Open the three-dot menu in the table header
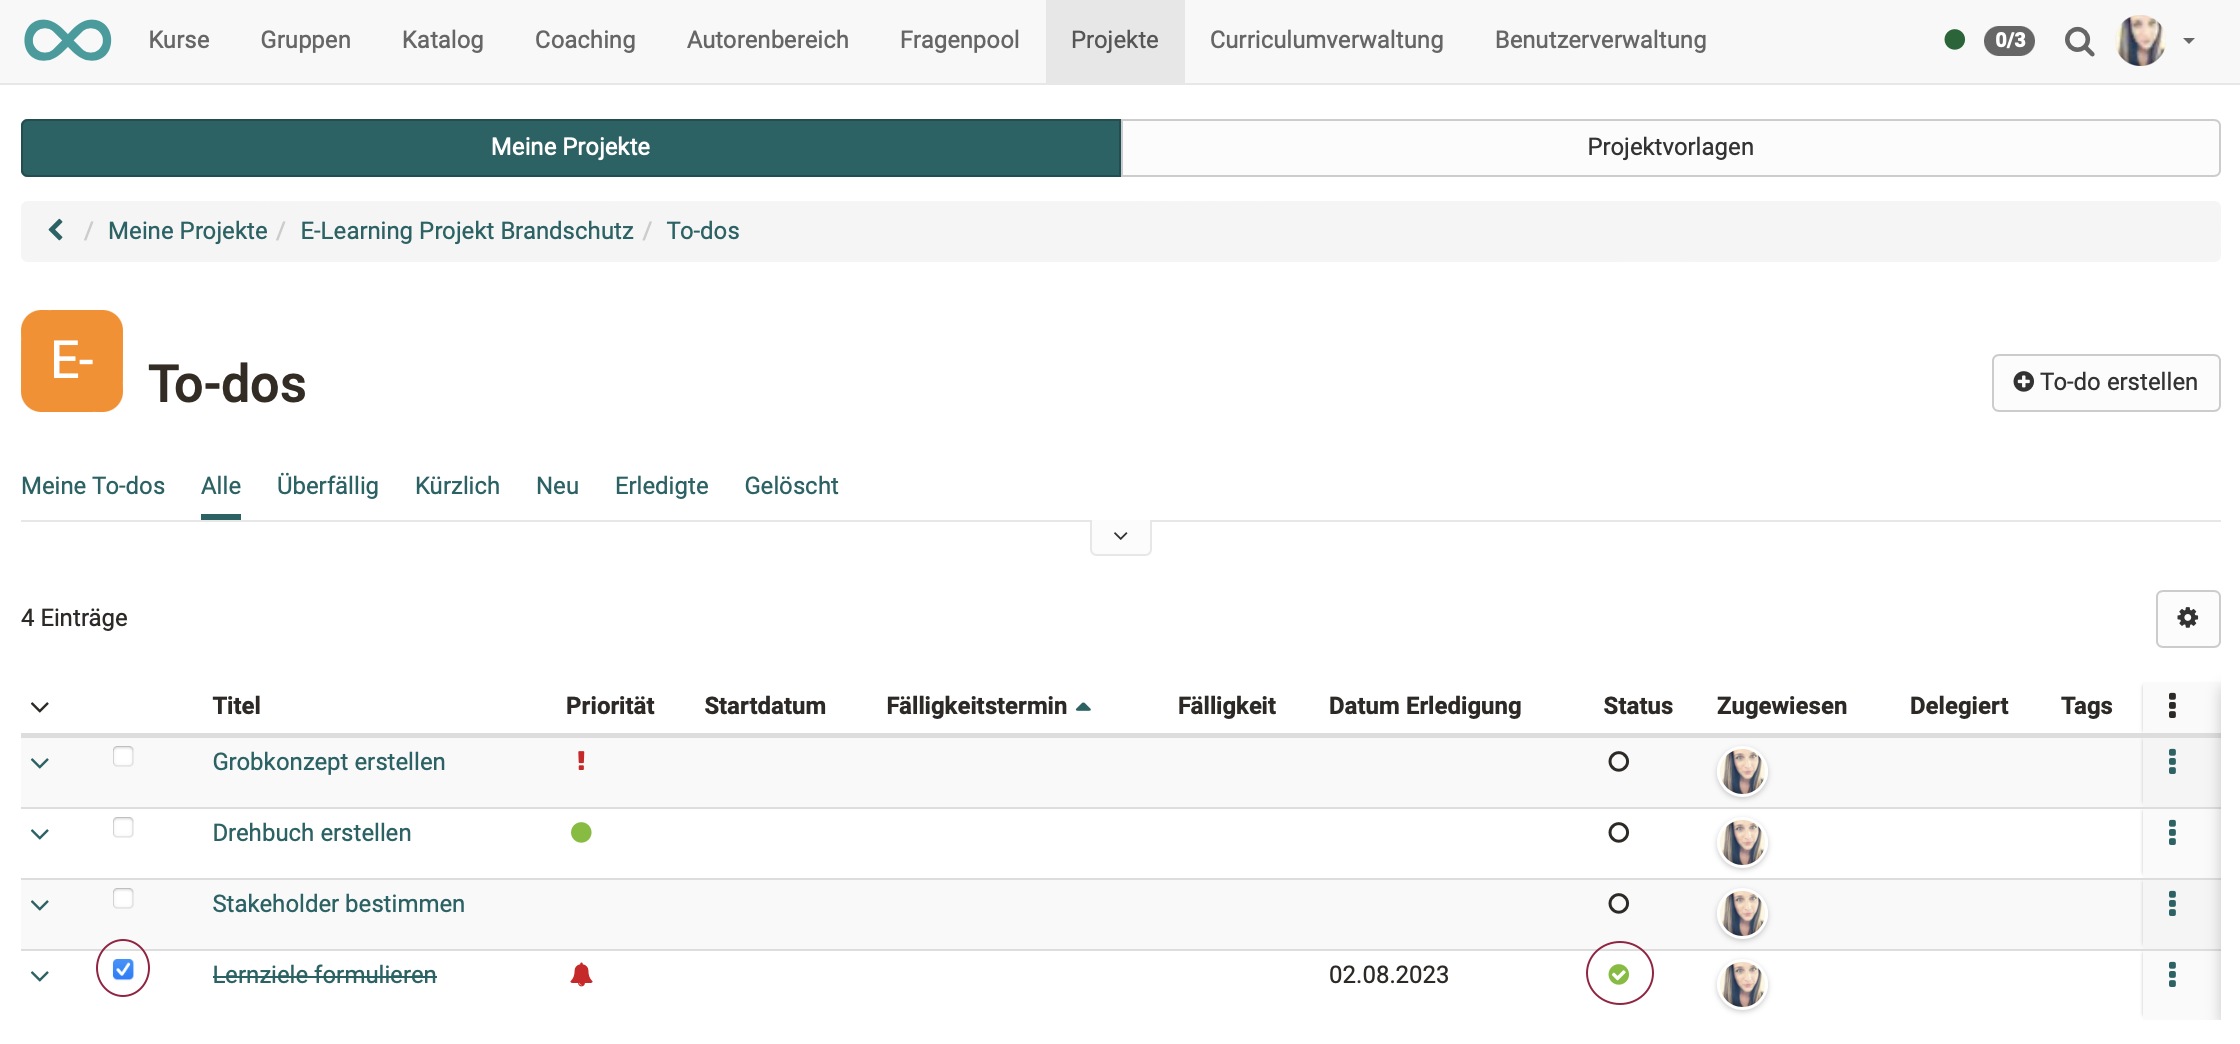Screen dimensions: 2240x1044 2172,706
